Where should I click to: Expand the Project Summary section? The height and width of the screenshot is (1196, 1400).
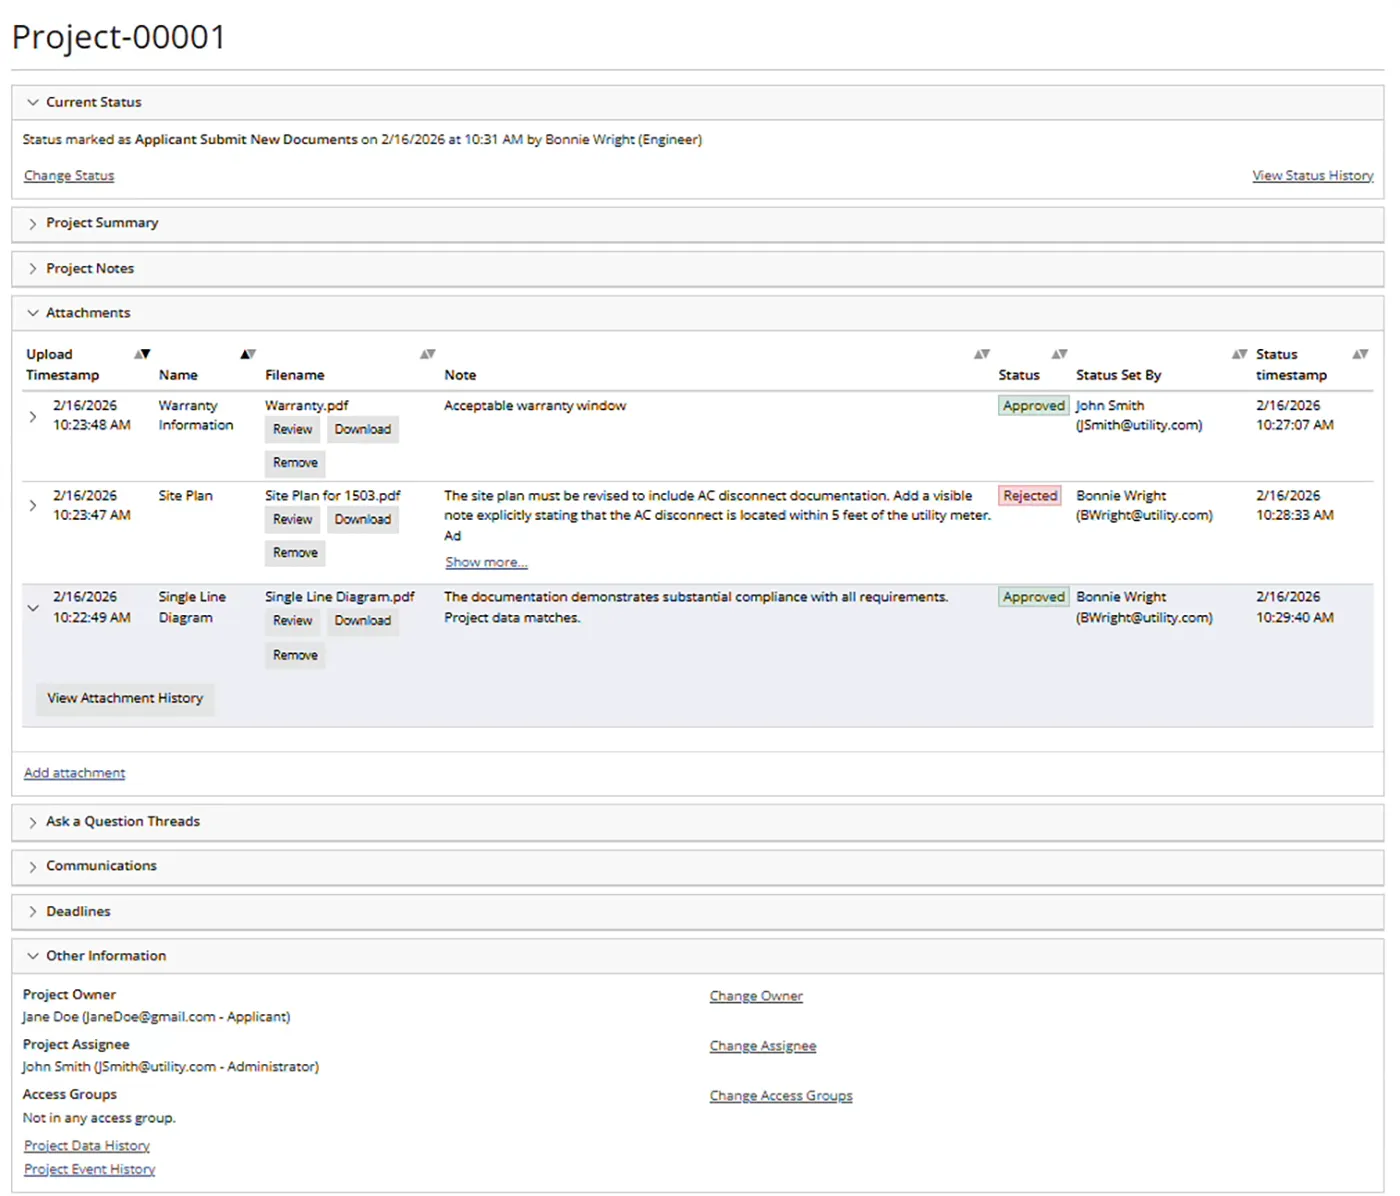(33, 223)
